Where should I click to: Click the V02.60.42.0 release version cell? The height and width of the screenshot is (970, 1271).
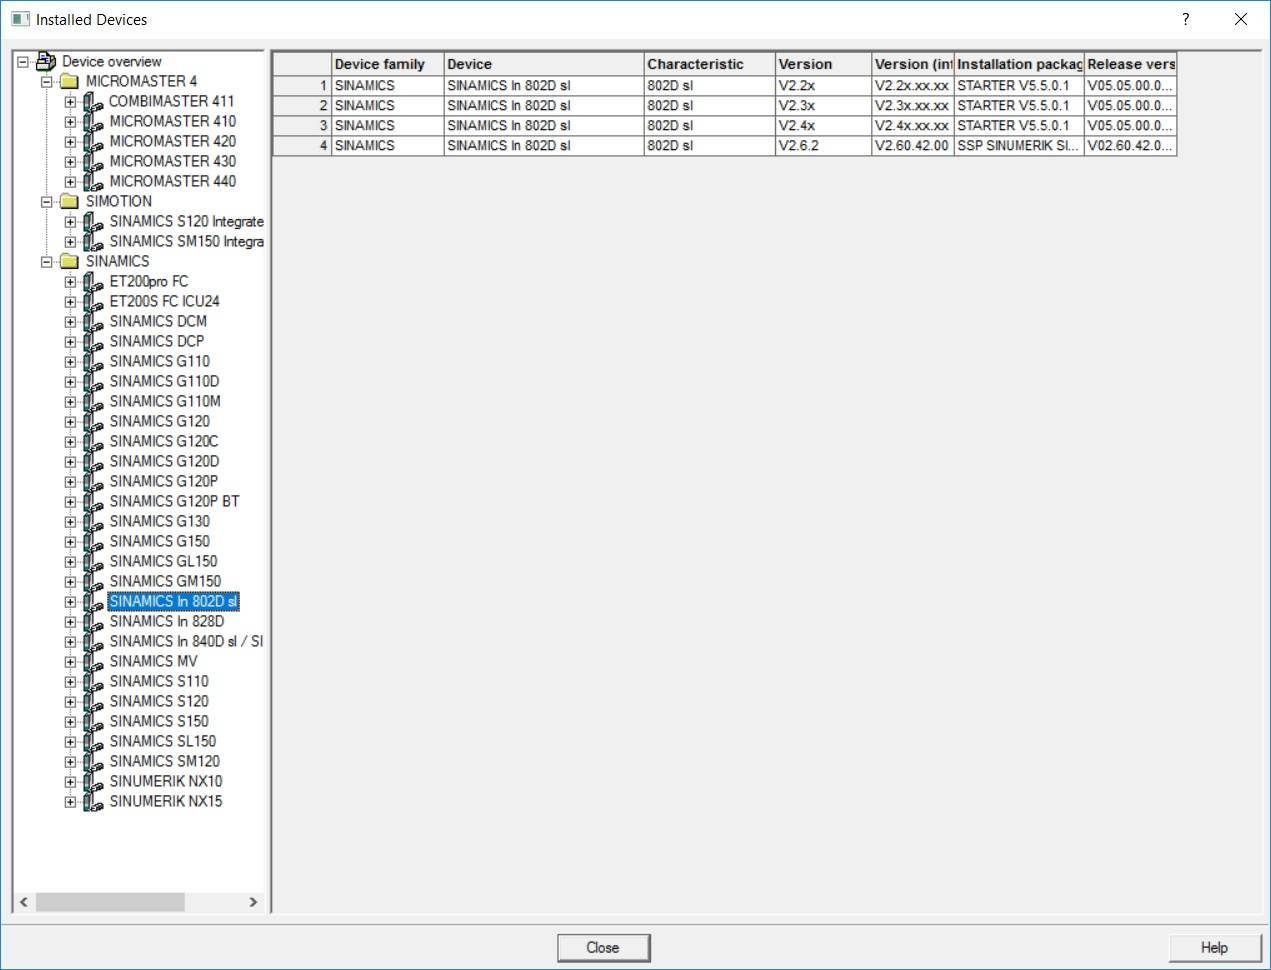click(x=1131, y=145)
